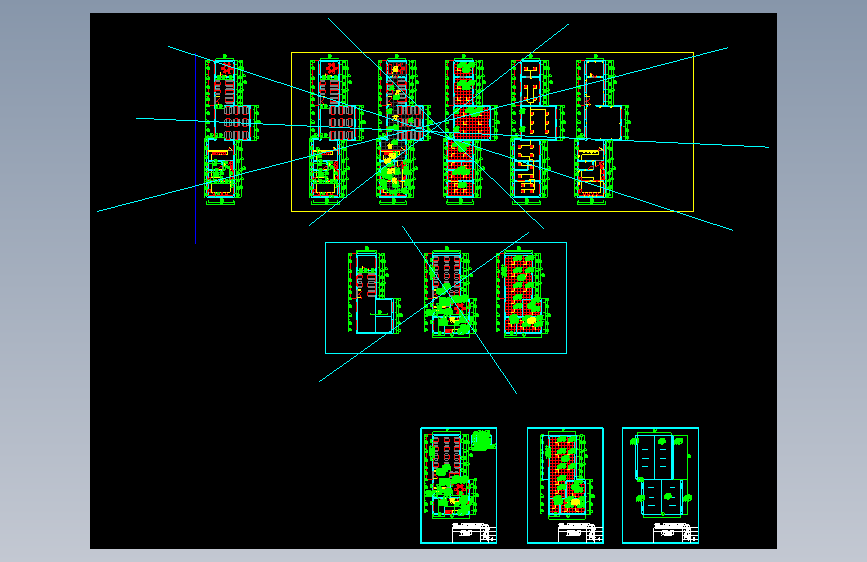The width and height of the screenshot is (867, 562).
Task: Select the title-block sheet with gray desk rows plan
Action: tap(458, 485)
